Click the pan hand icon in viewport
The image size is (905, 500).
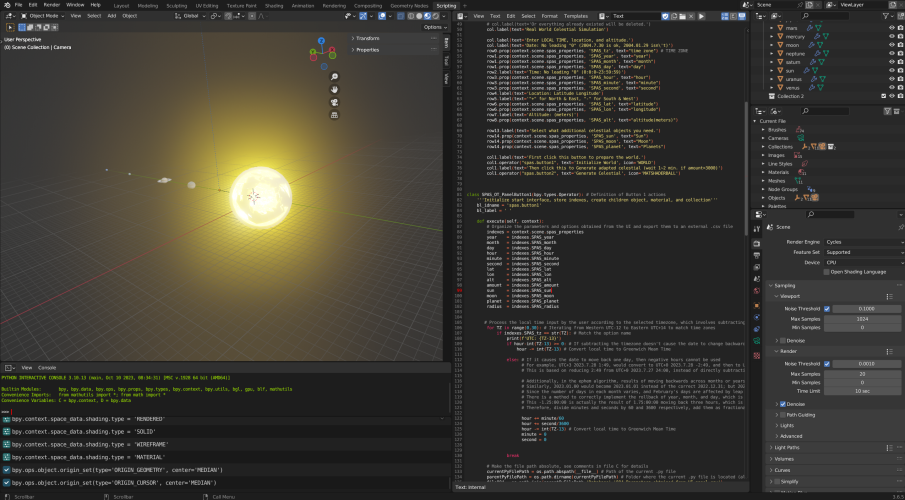coord(336,90)
